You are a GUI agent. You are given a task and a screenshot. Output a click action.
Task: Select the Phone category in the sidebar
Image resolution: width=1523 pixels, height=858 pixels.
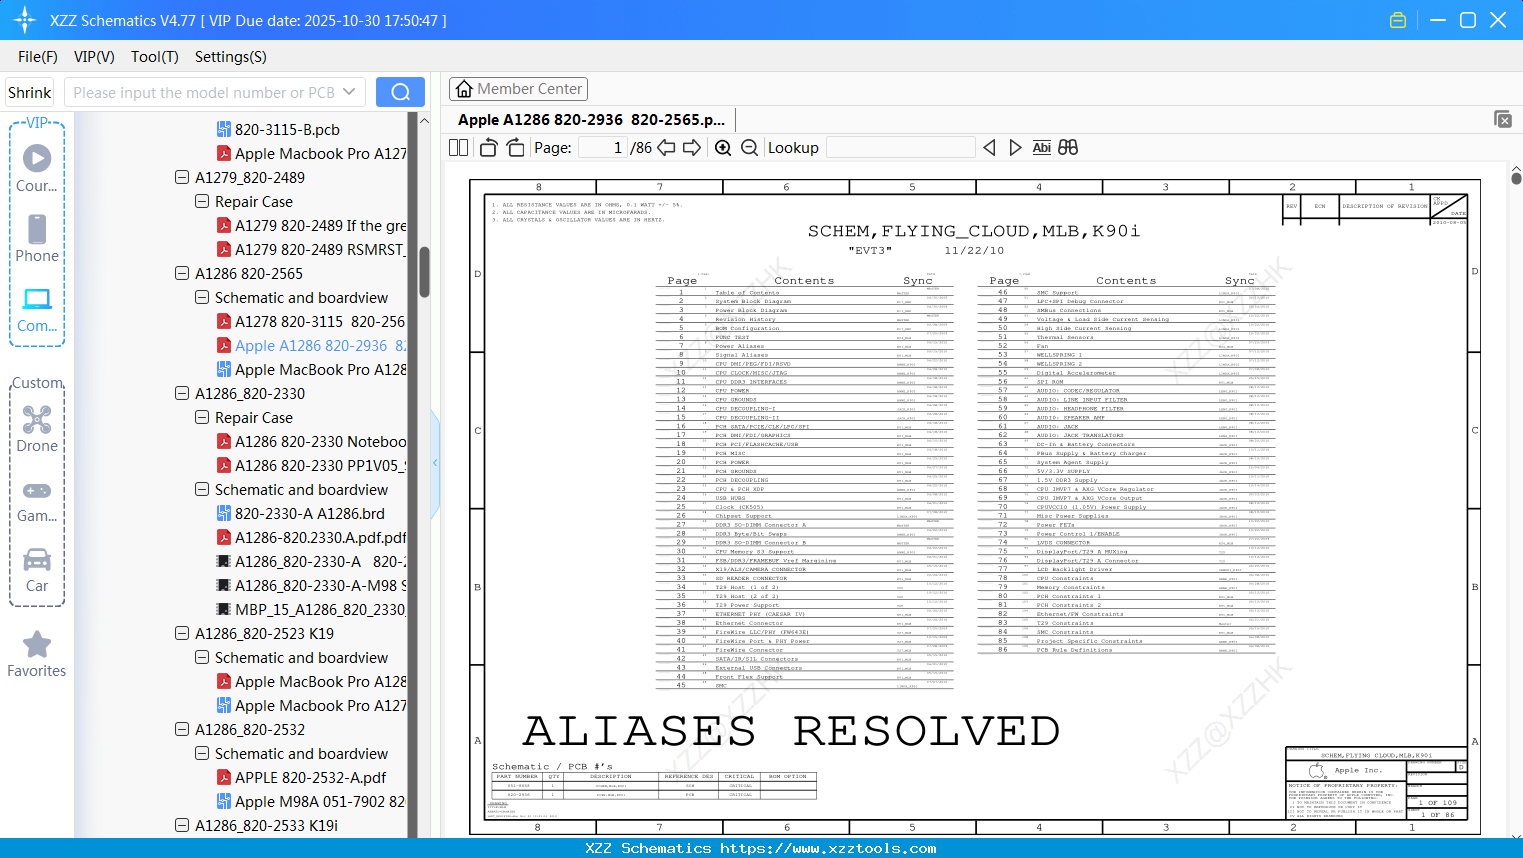(37, 238)
